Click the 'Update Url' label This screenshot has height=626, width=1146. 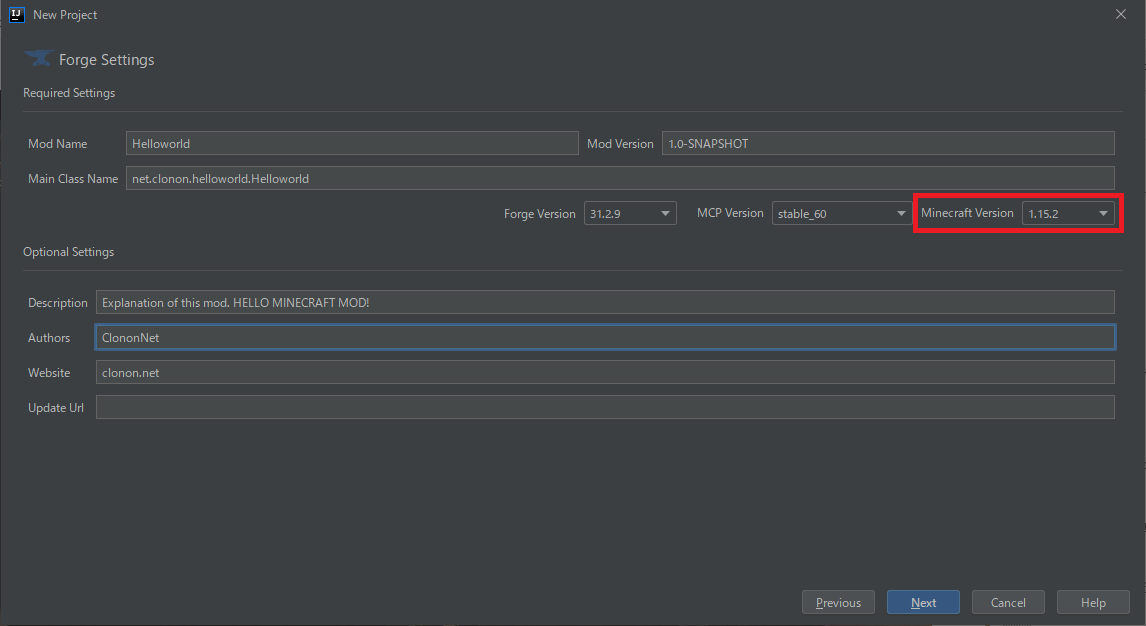[x=56, y=408]
